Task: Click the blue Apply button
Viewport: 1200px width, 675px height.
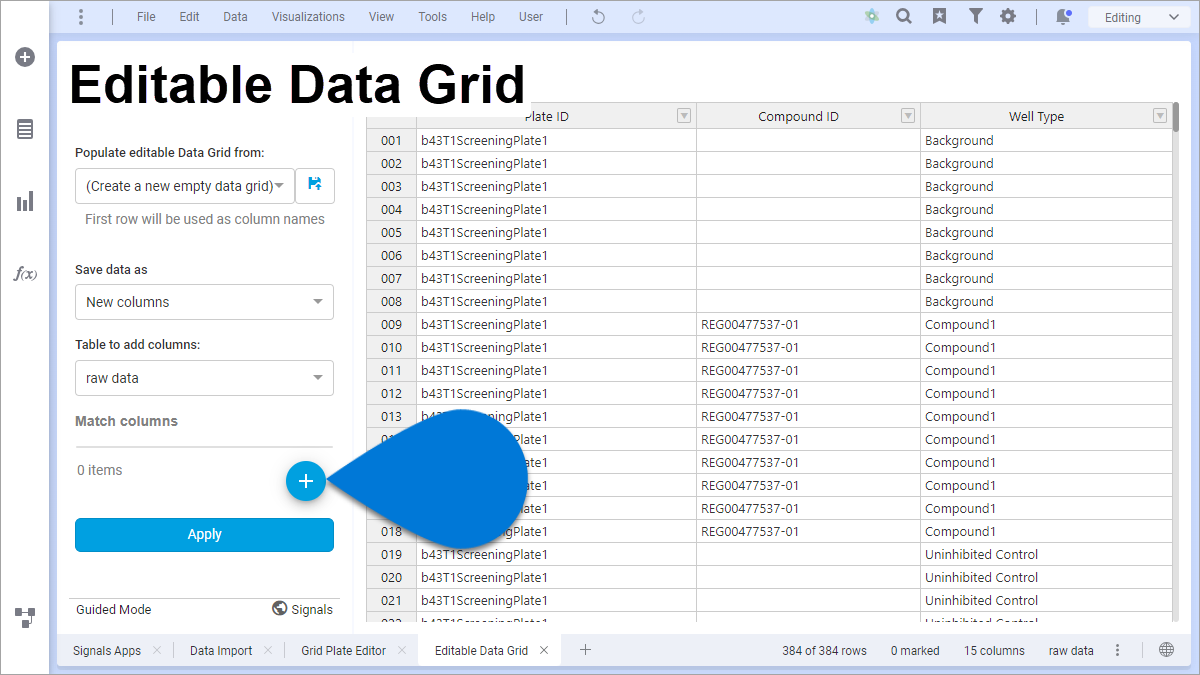Action: tap(204, 534)
